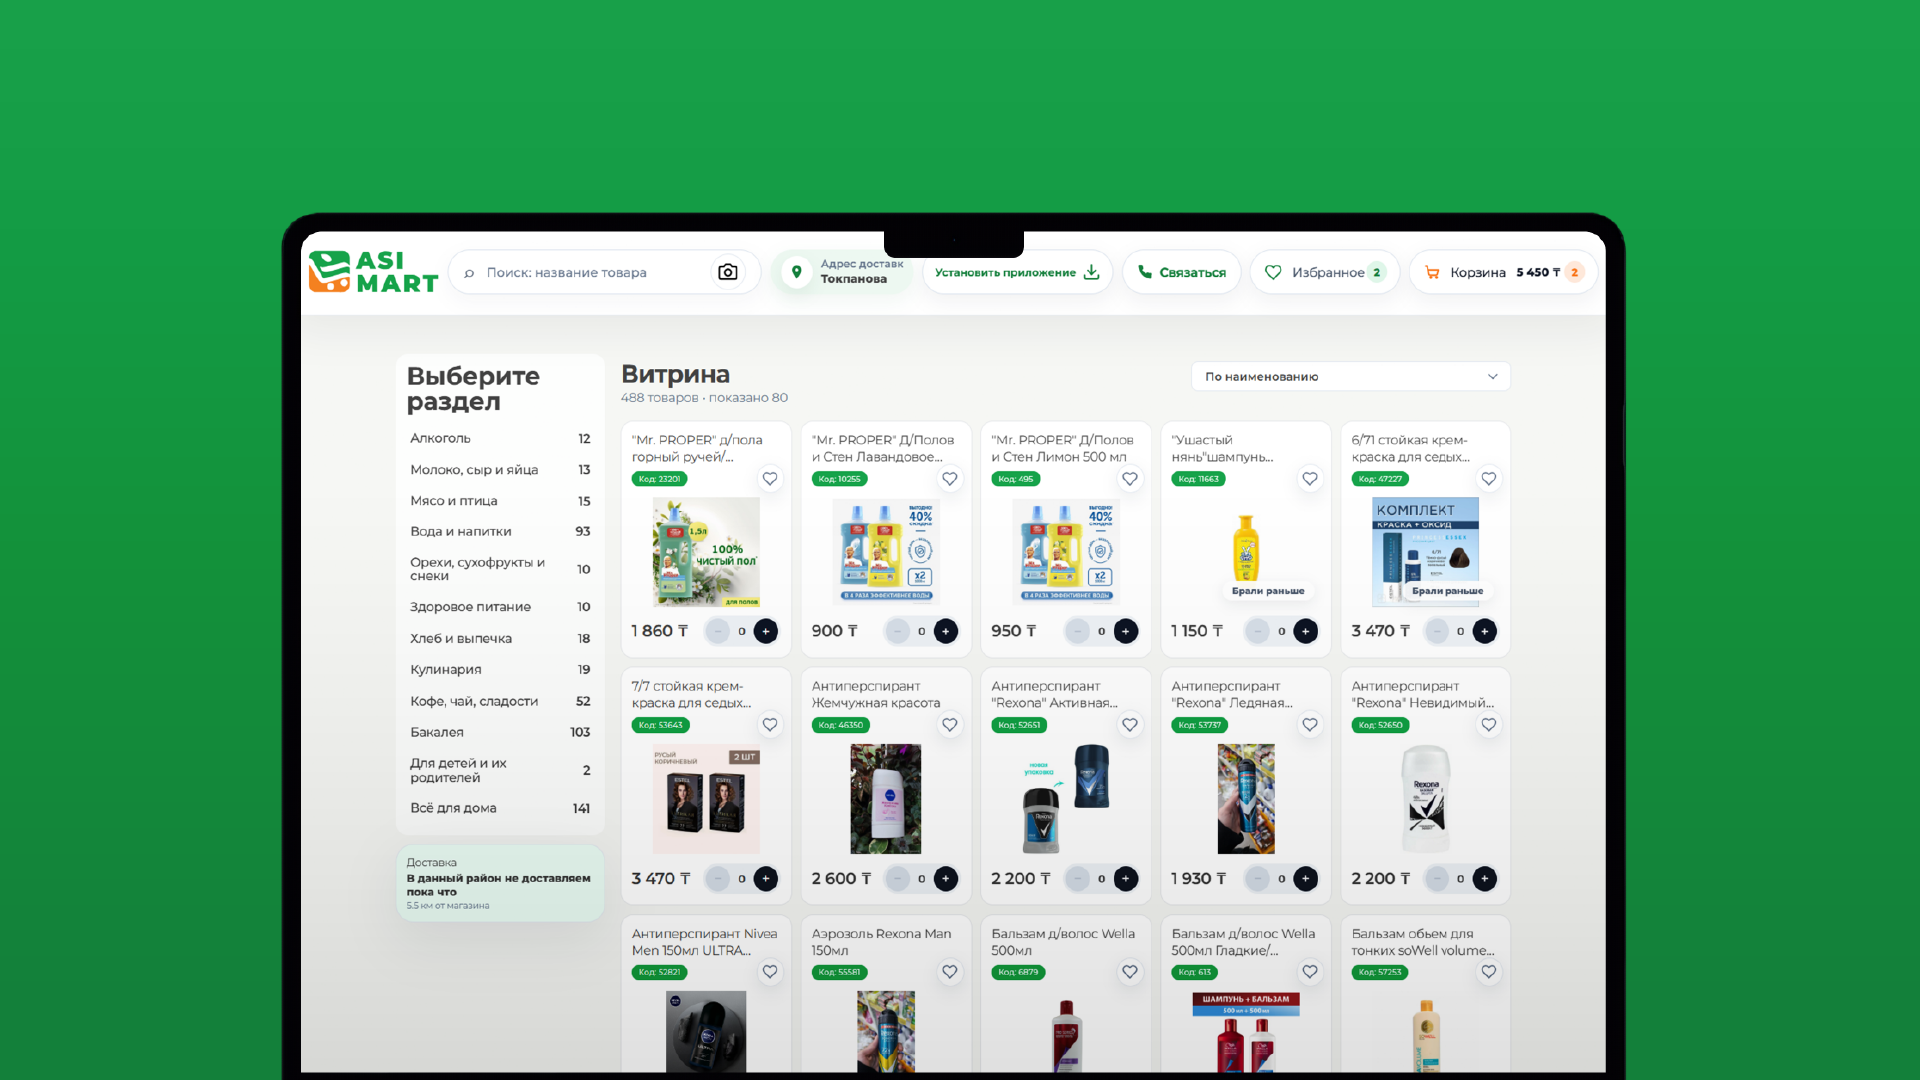This screenshot has width=1920, height=1080.
Task: Decrease quantity of 7/7 крем-краска
Action: [718, 879]
